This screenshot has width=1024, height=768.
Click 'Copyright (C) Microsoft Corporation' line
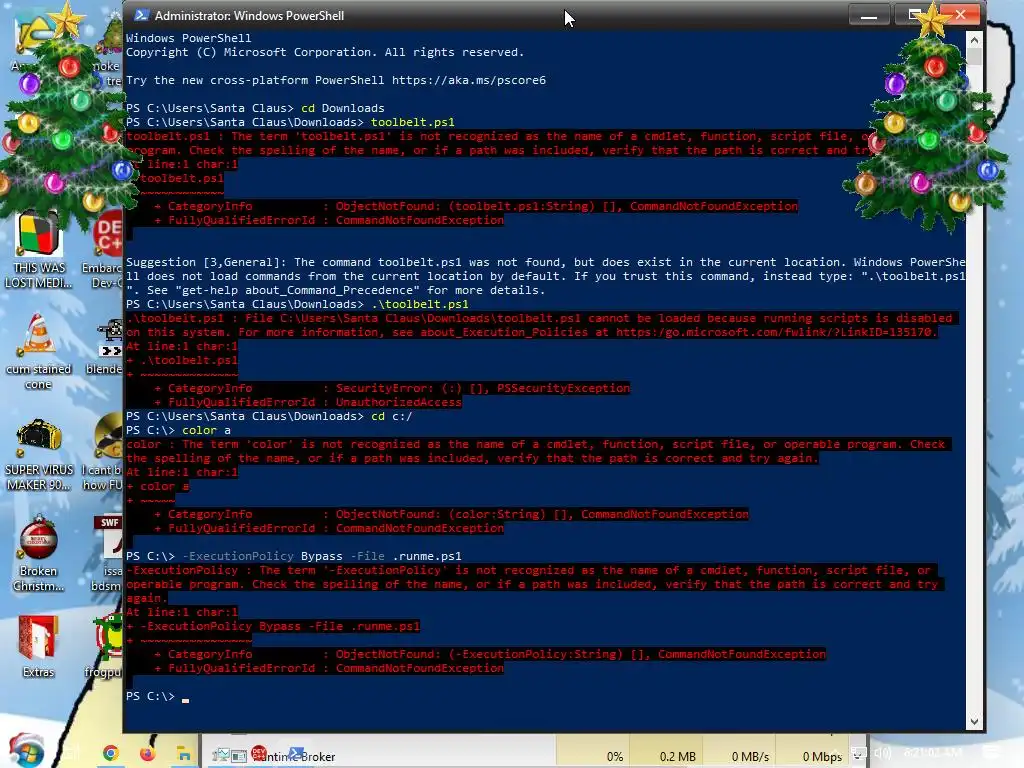tap(325, 52)
